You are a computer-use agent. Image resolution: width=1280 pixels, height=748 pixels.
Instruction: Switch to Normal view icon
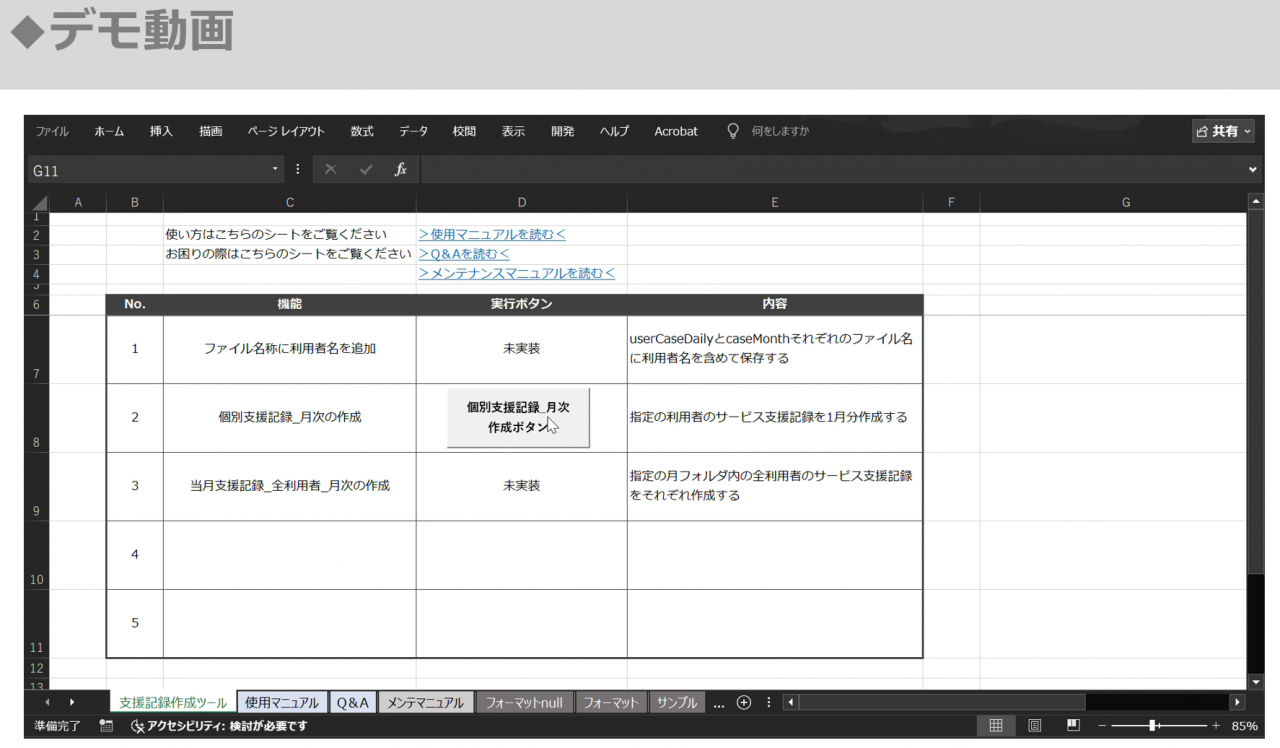996,726
